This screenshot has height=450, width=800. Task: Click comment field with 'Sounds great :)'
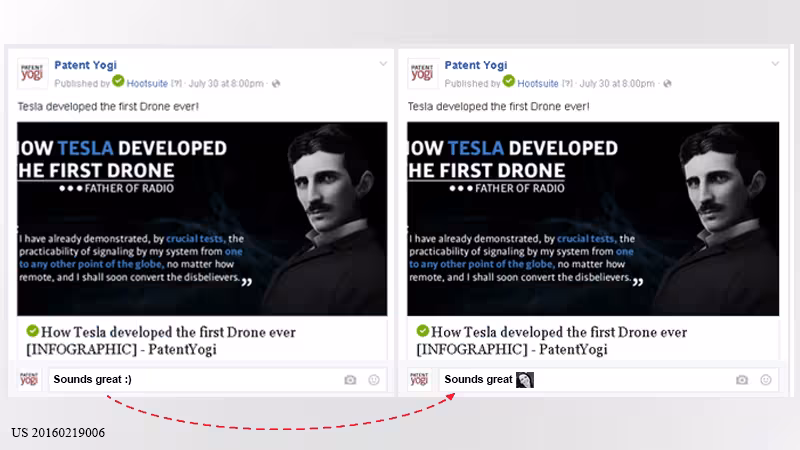pos(218,380)
